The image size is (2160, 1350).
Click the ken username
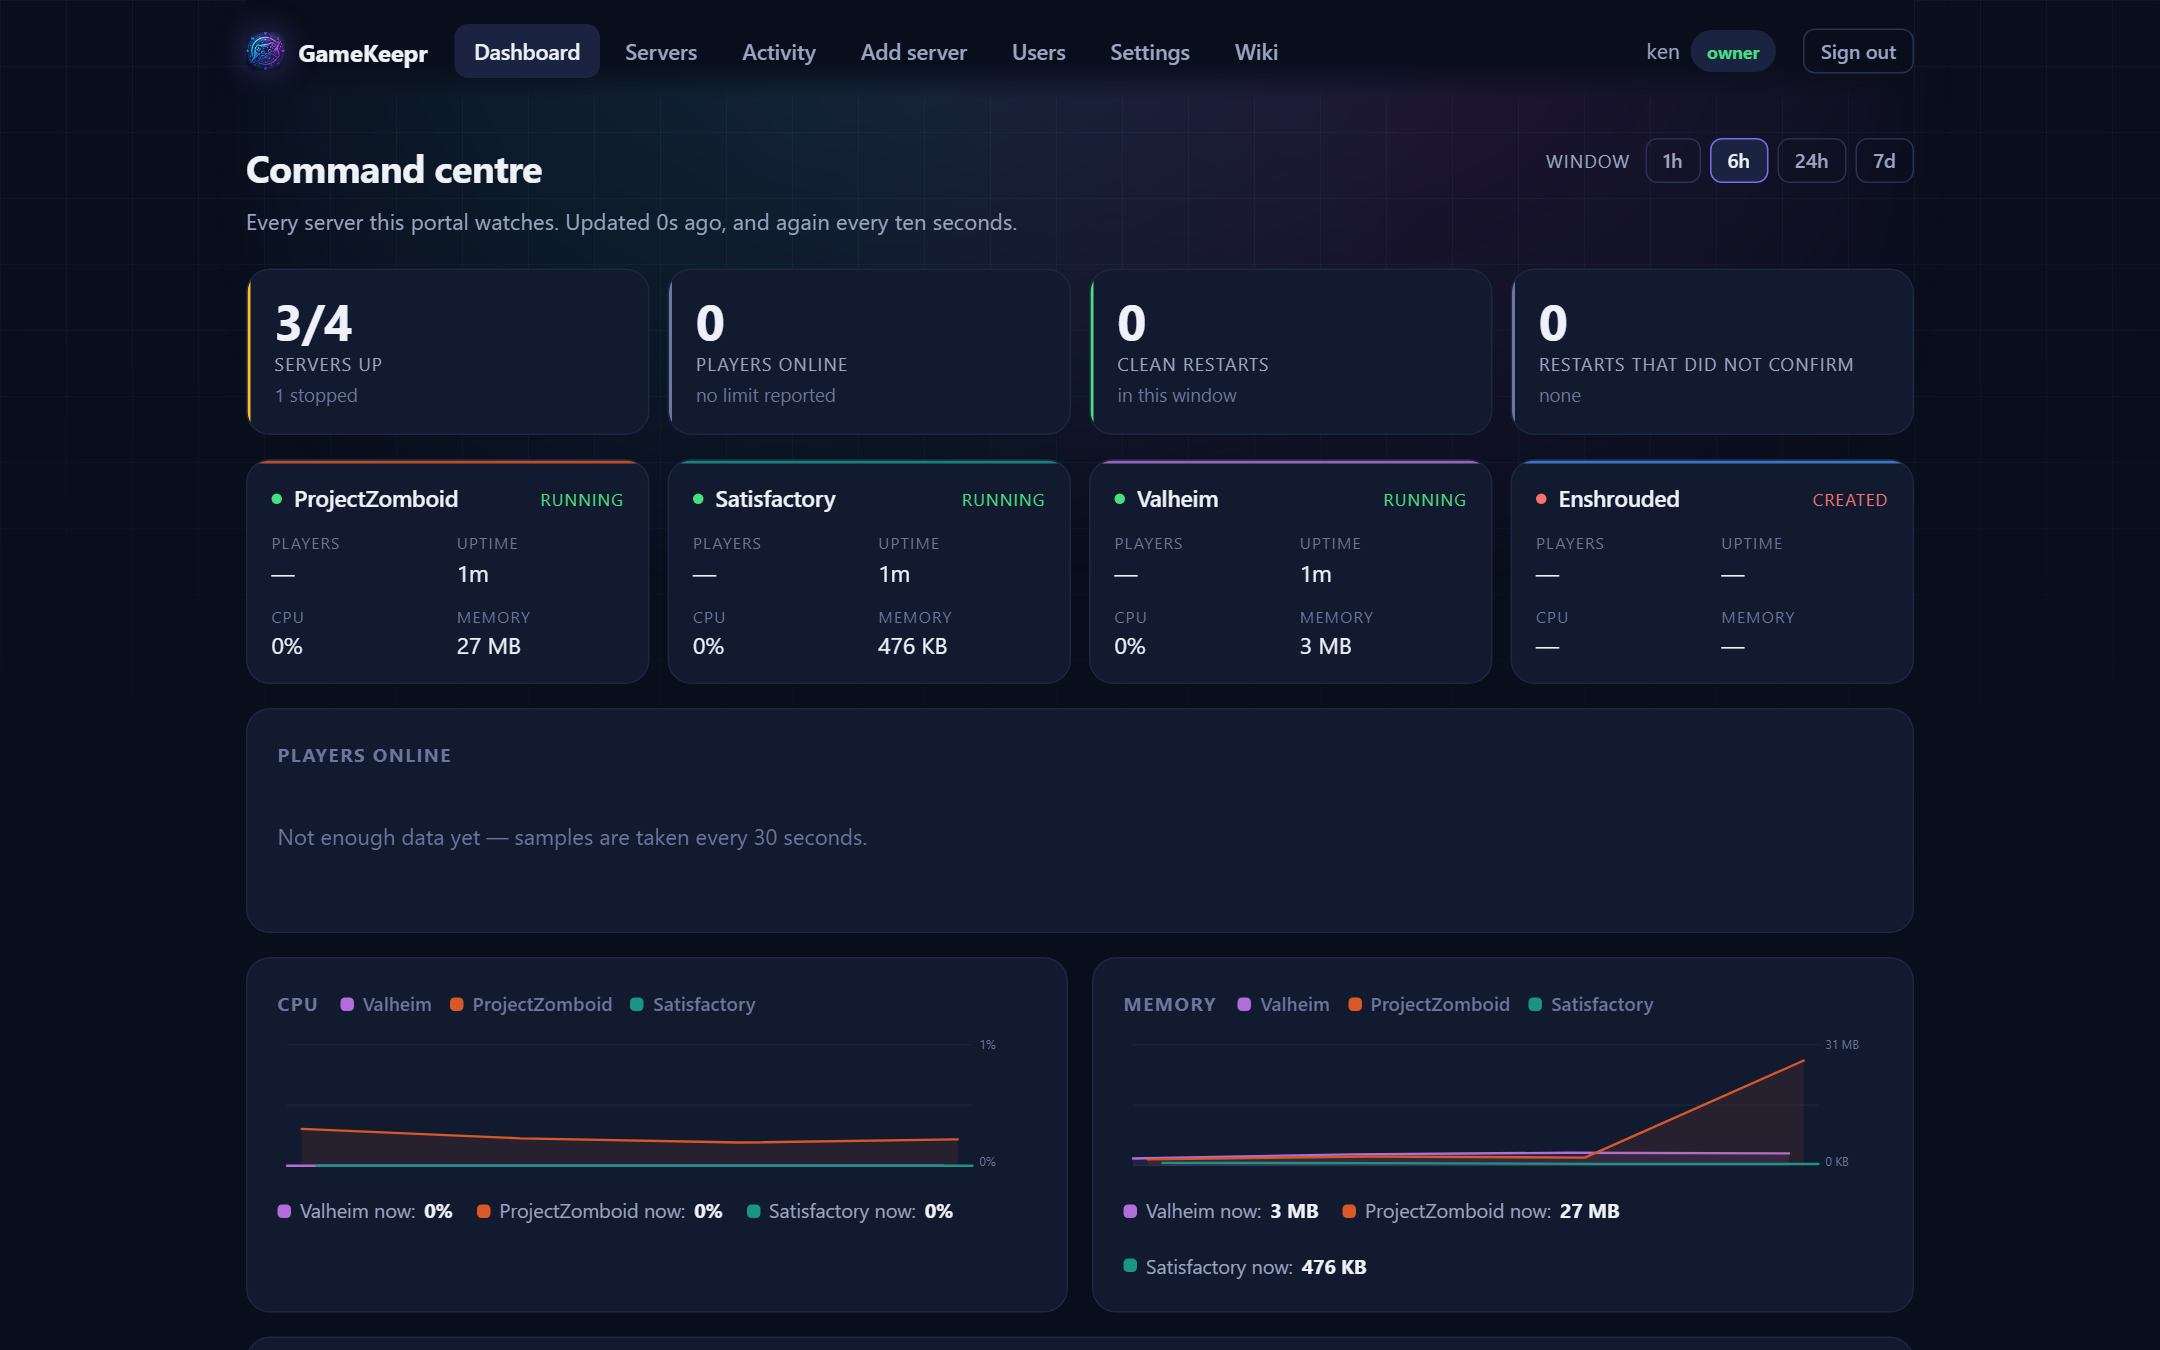click(1662, 52)
